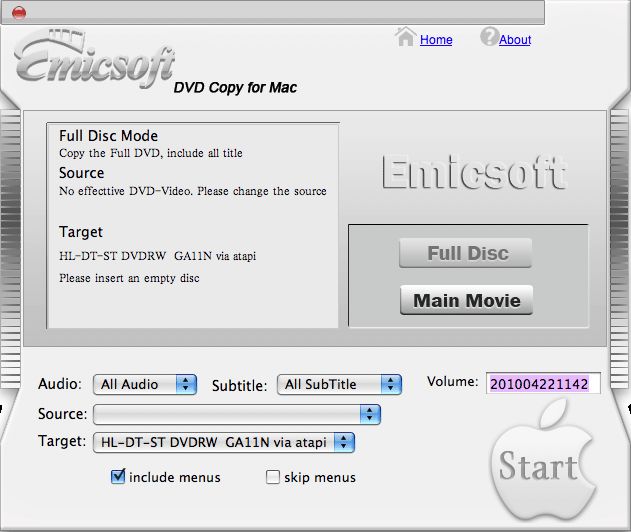Close the window with the red button
Screen dimensions: 631x532
pos(19,13)
